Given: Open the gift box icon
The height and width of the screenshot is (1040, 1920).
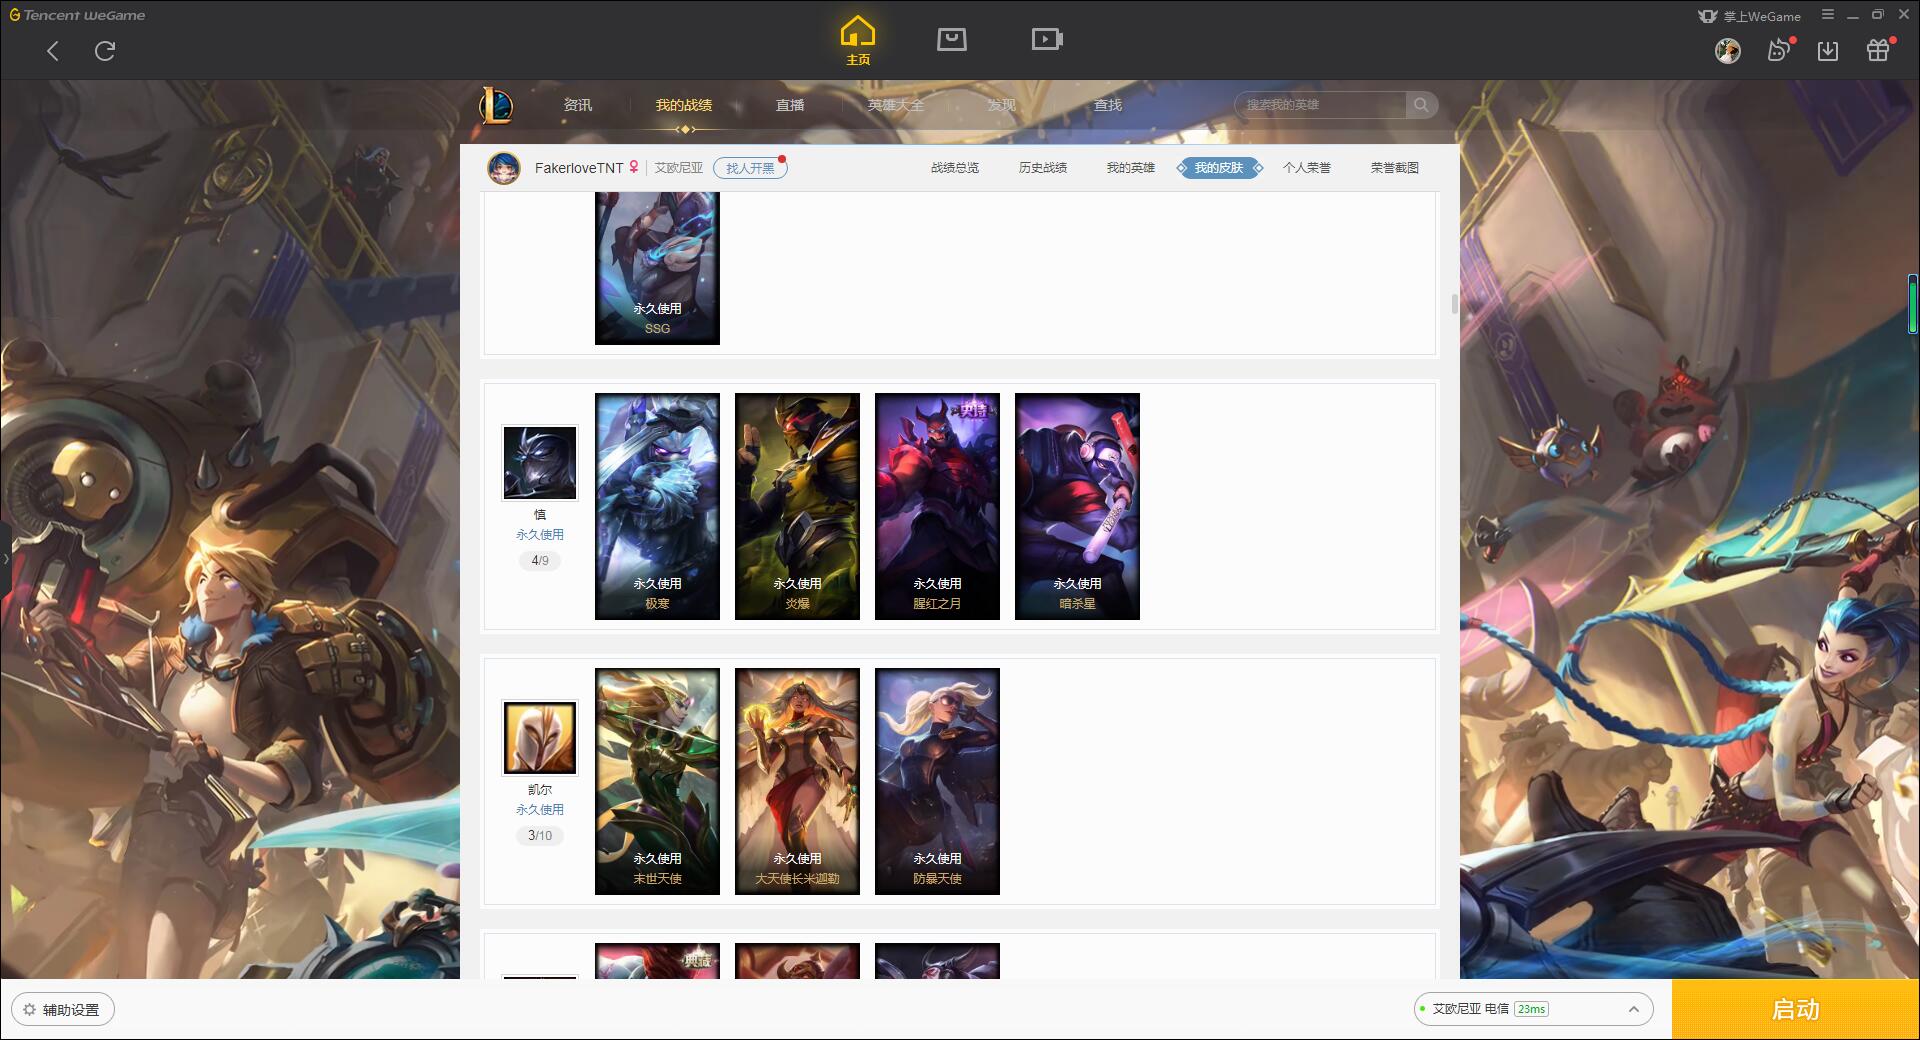Looking at the screenshot, I should click(x=1878, y=50).
